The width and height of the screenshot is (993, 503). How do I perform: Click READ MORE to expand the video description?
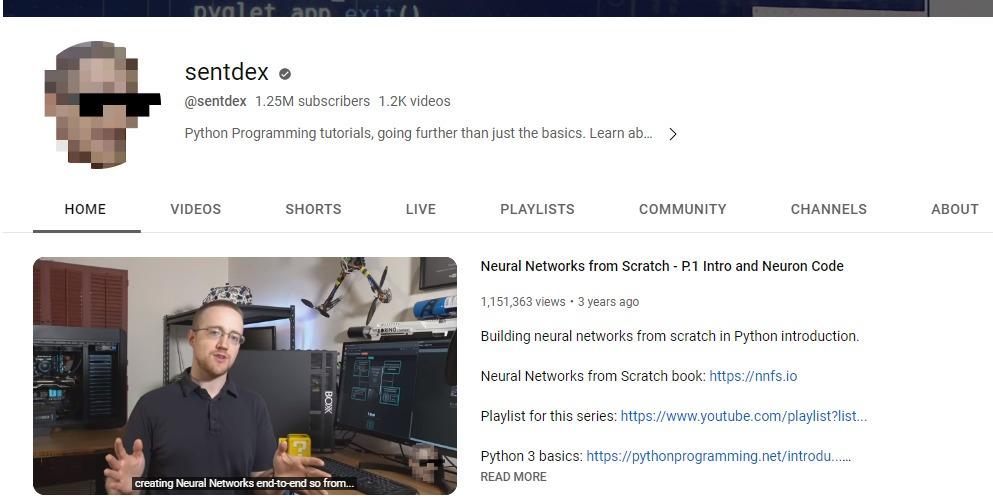pyautogui.click(x=514, y=477)
